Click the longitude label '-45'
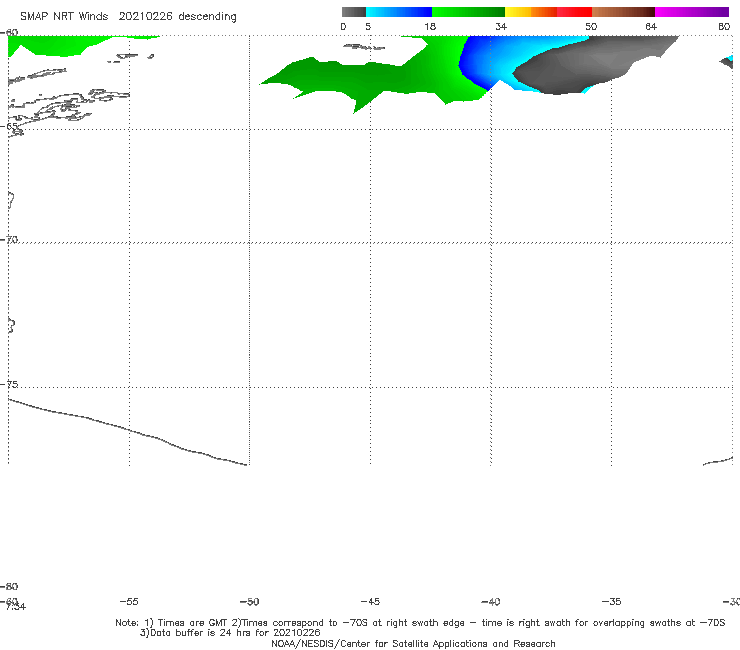This screenshot has width=740, height=650. tap(370, 601)
